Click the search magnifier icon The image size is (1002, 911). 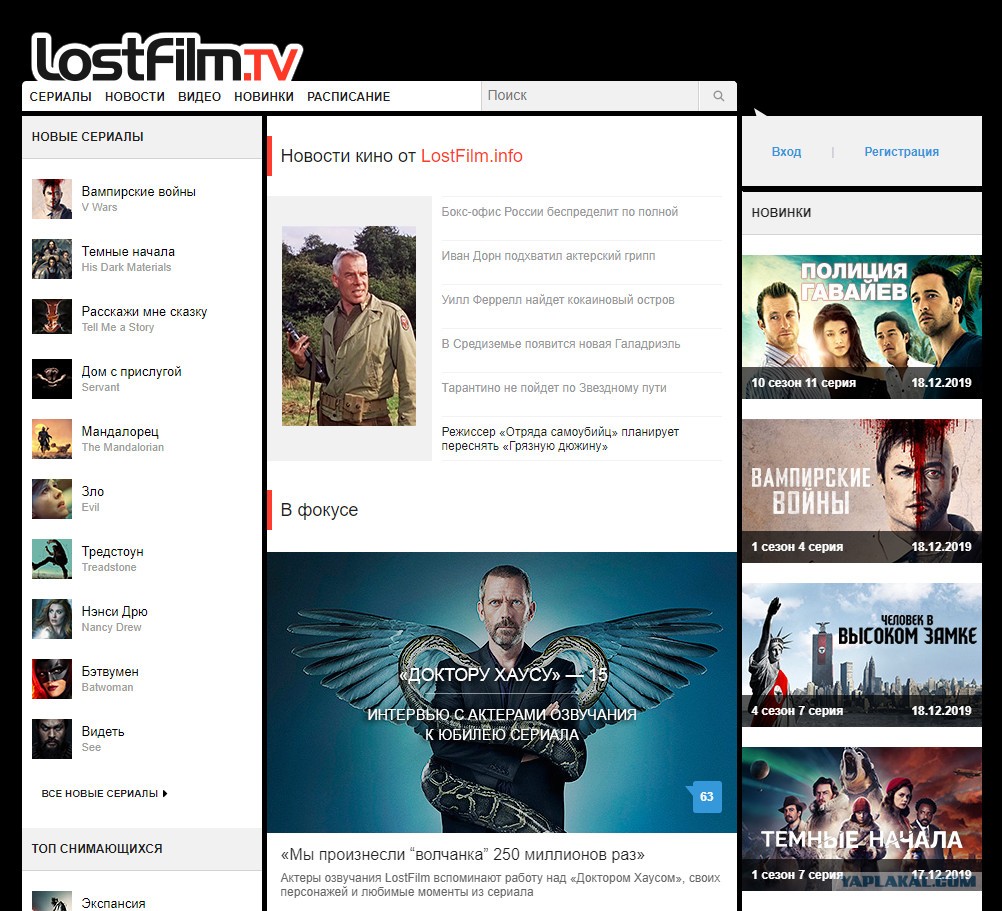tap(718, 96)
